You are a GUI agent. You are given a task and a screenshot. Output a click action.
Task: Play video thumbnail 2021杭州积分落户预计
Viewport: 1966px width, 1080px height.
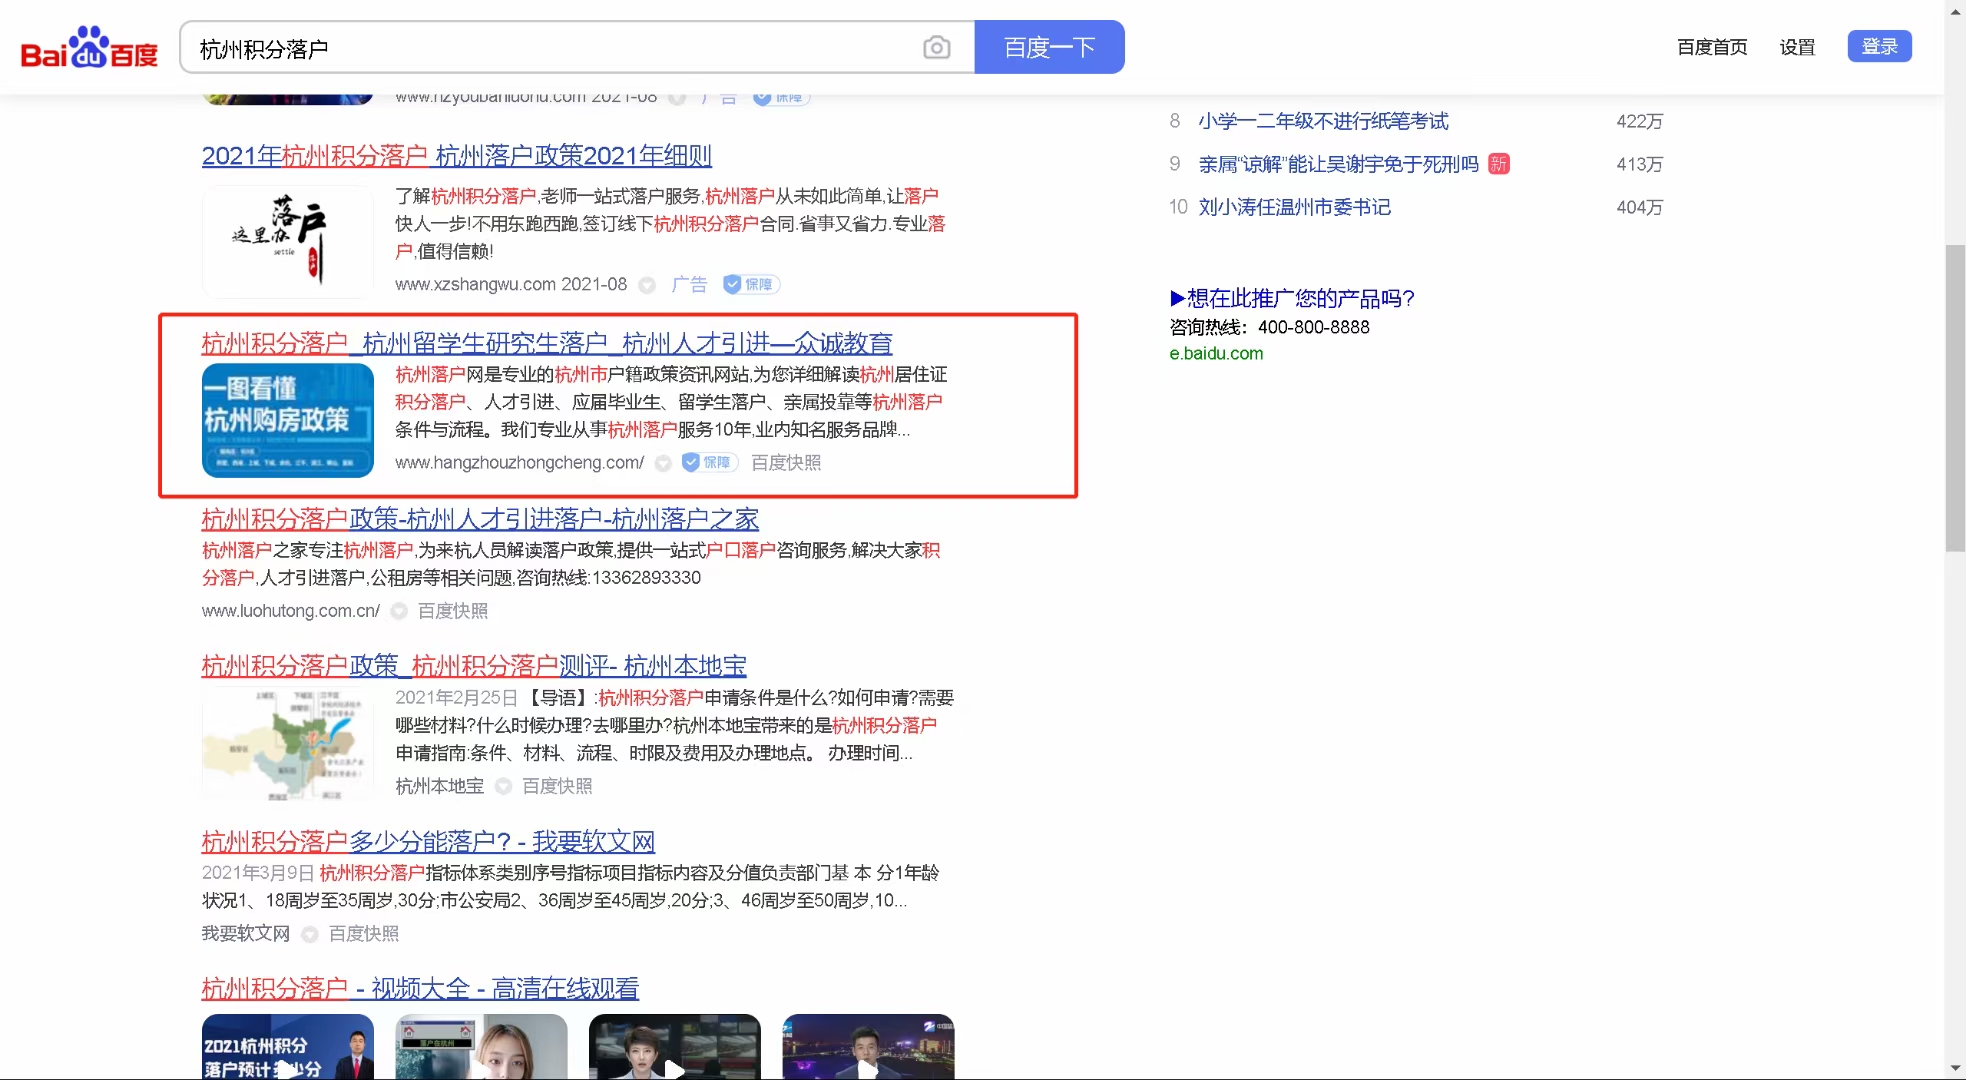288,1046
